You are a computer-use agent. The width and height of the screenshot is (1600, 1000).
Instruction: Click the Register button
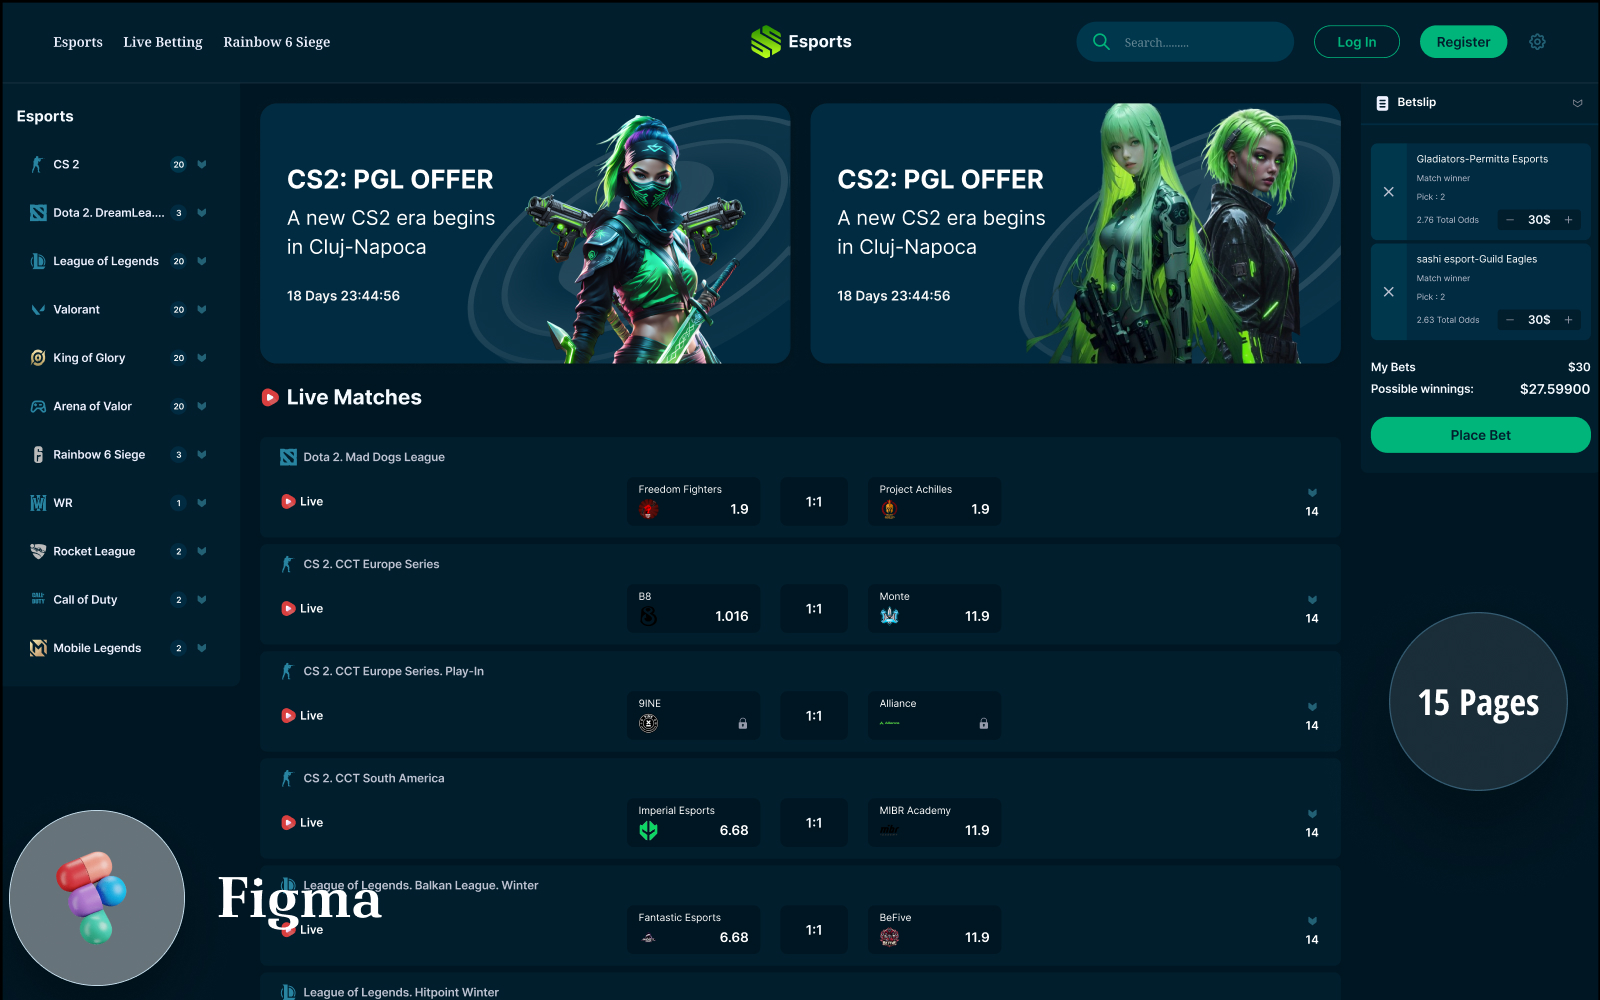1463,42
